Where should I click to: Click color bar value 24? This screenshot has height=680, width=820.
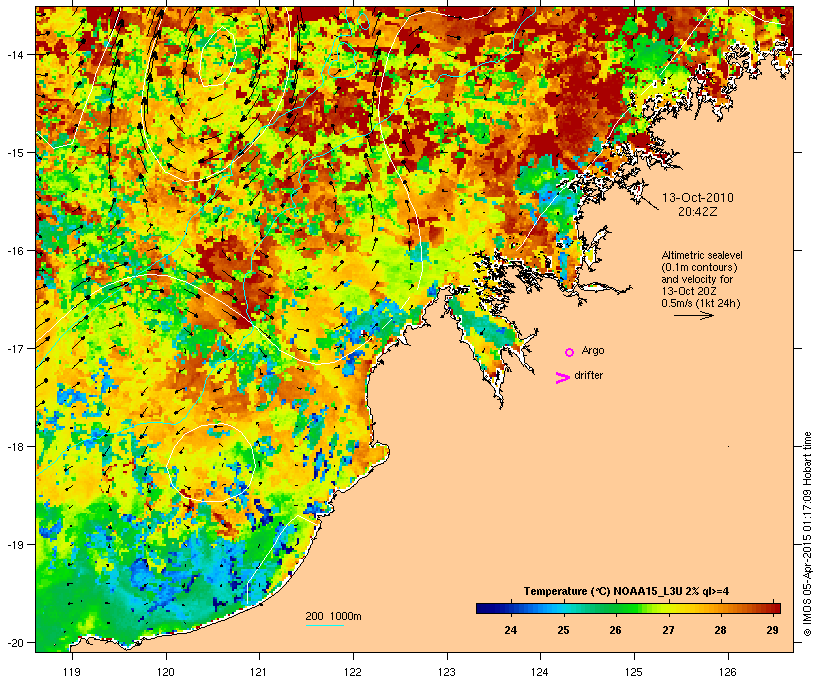tap(511, 630)
